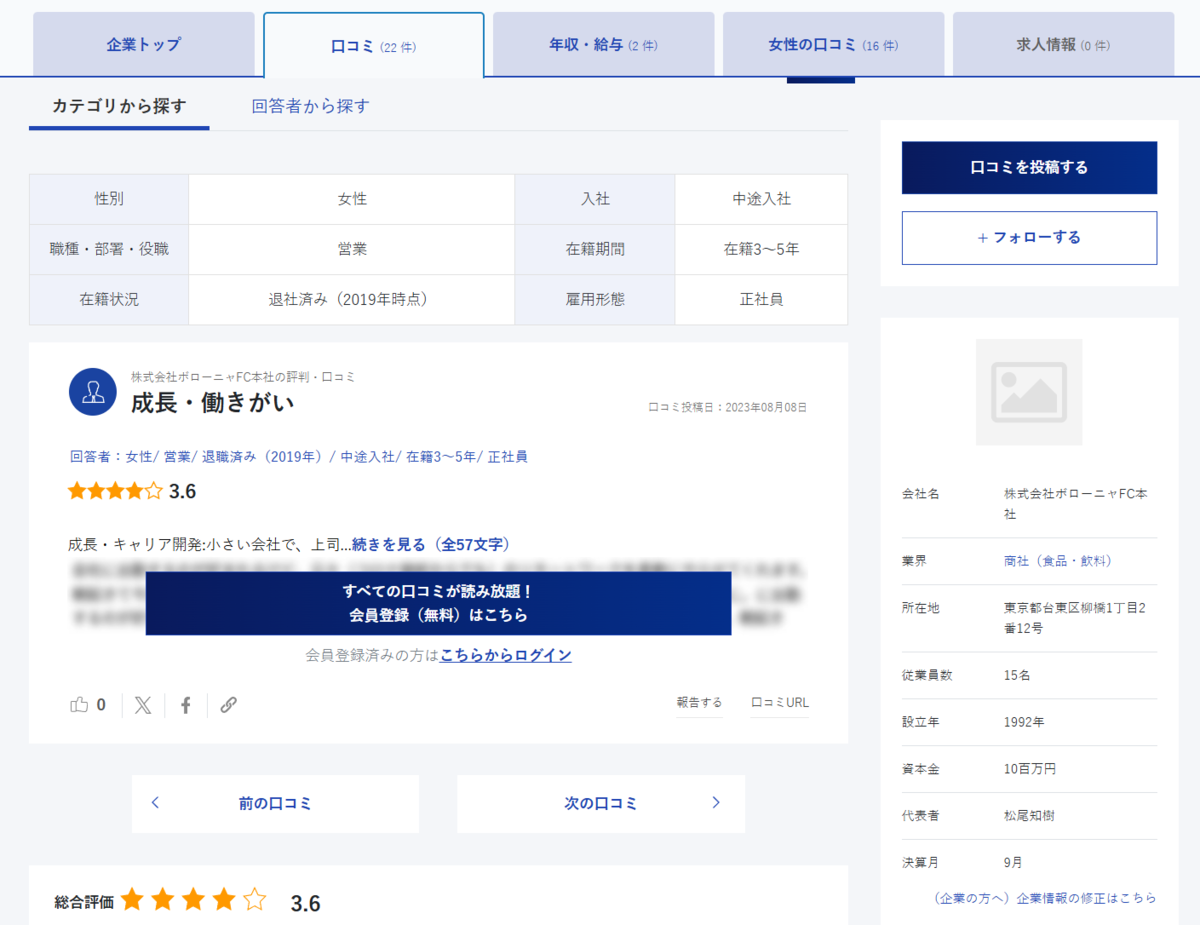The height and width of the screenshot is (925, 1200).
Task: Follow the company with フォローする
Action: pos(1029,238)
